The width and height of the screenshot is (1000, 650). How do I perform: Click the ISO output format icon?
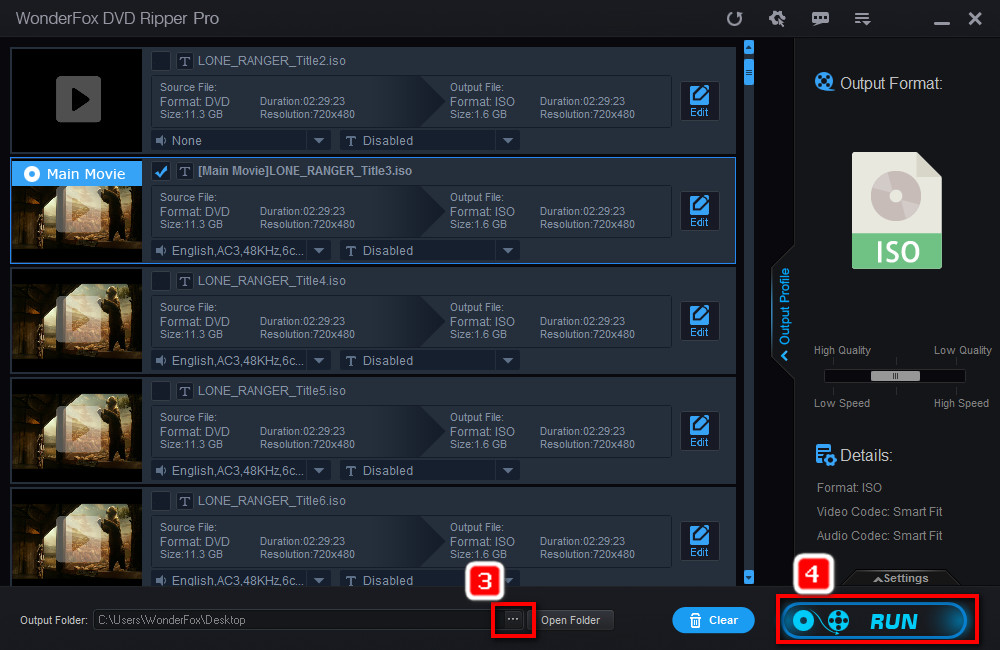click(897, 210)
